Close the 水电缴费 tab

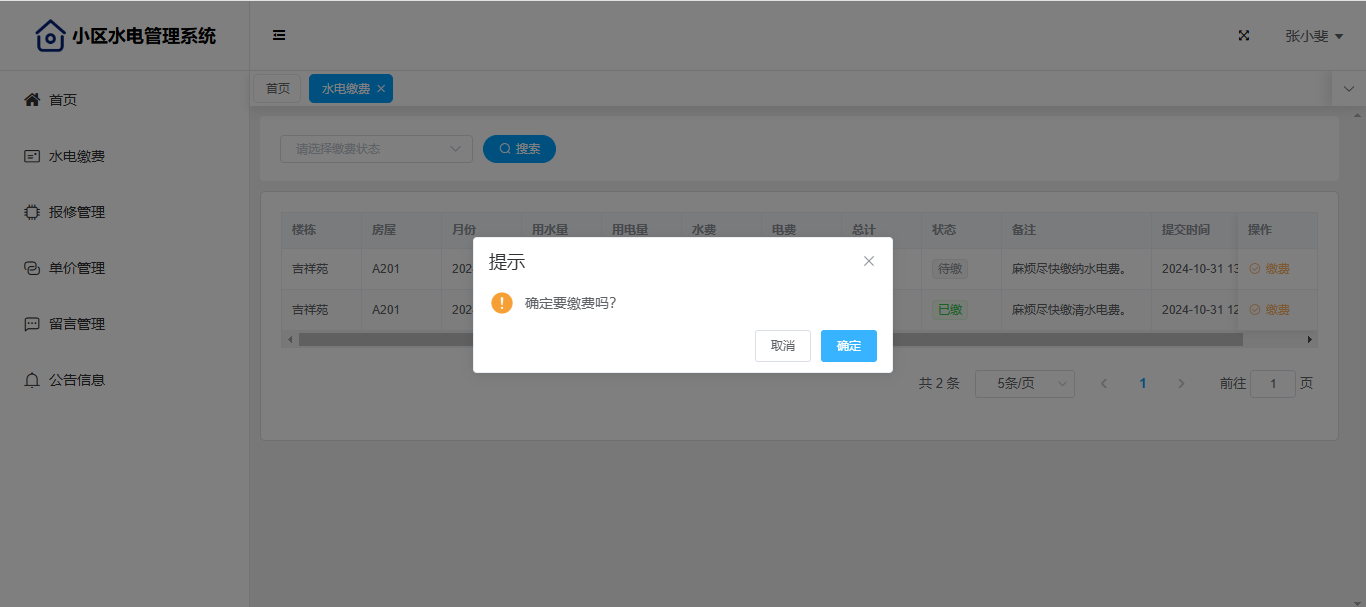pos(381,89)
